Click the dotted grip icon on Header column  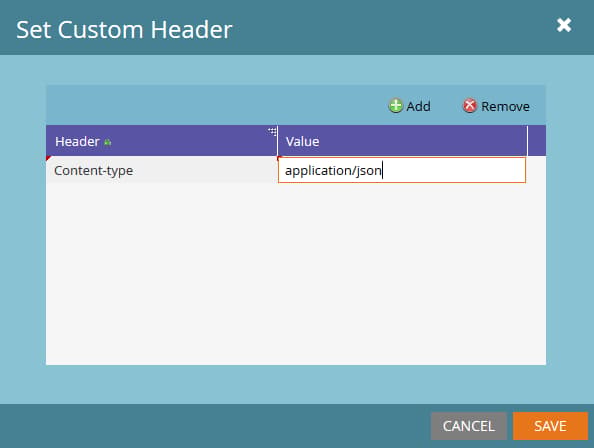273,131
